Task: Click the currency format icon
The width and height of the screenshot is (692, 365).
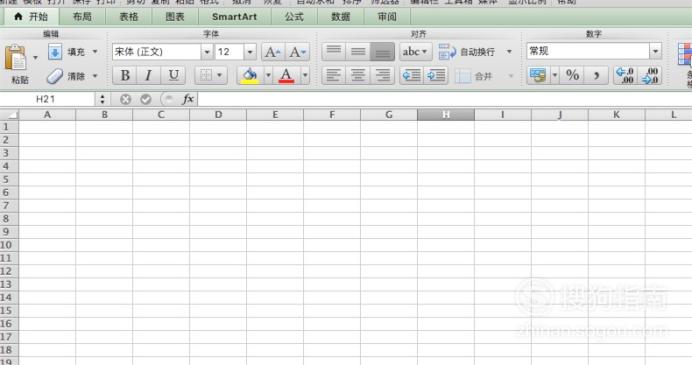Action: pyautogui.click(x=538, y=75)
